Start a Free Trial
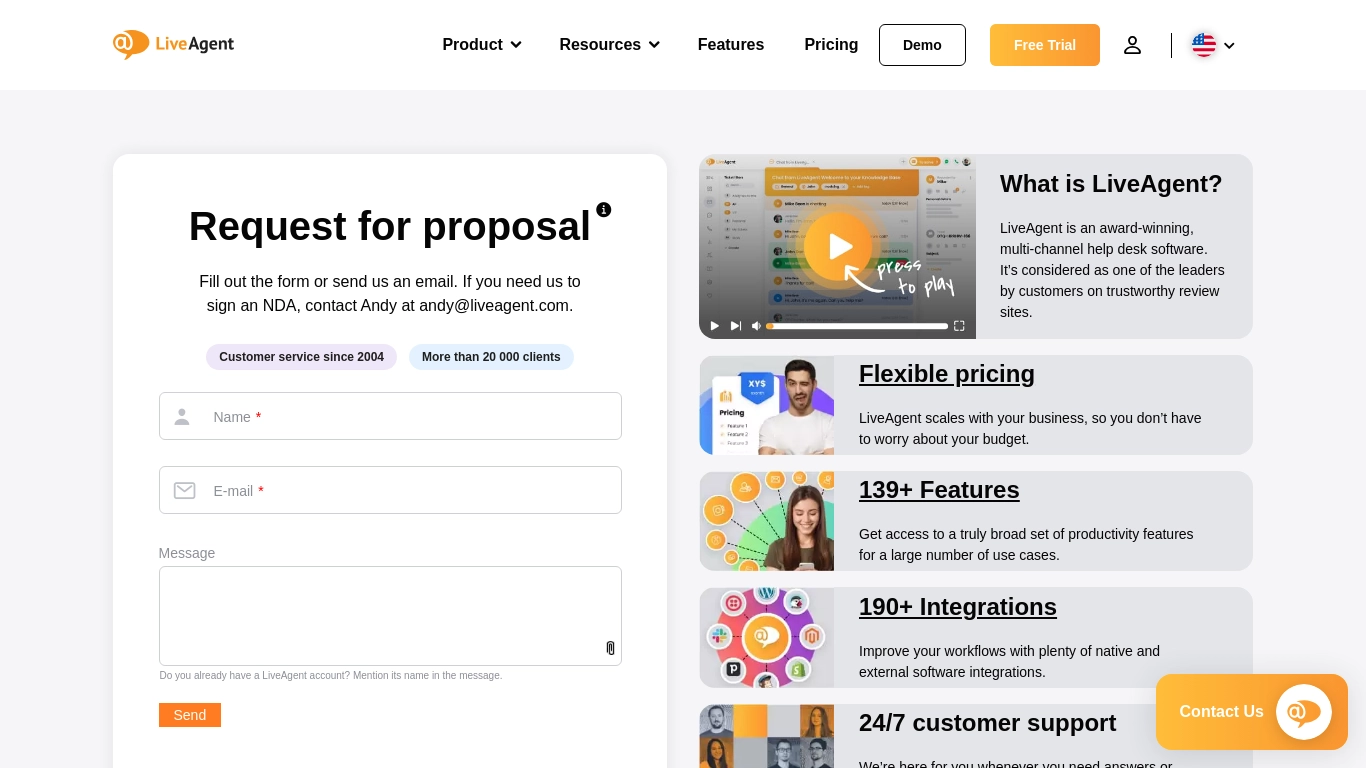The height and width of the screenshot is (768, 1366). 1044,44
